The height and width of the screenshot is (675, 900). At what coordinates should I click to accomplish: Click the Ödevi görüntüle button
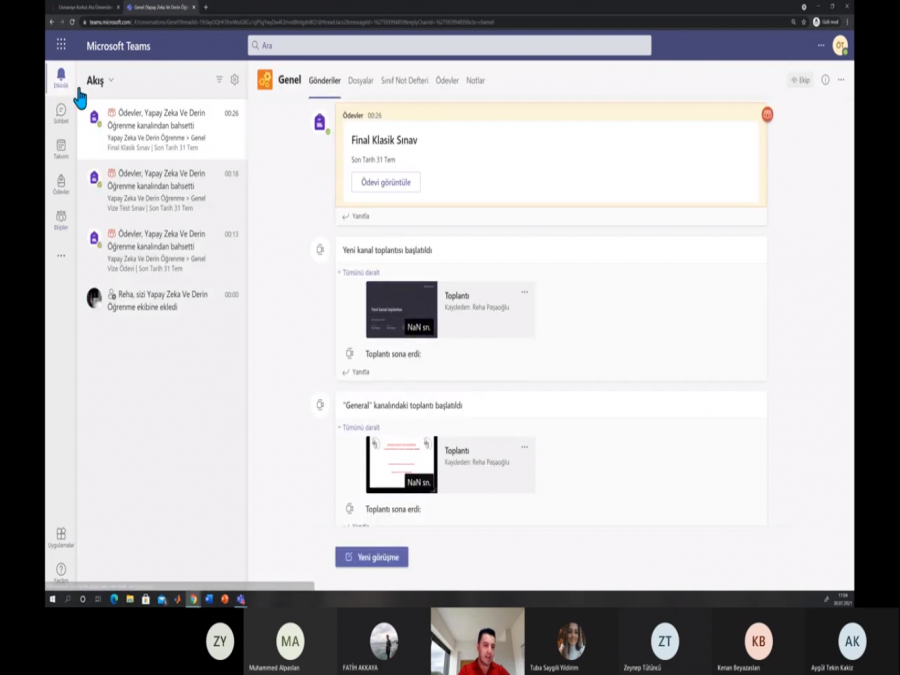(386, 182)
